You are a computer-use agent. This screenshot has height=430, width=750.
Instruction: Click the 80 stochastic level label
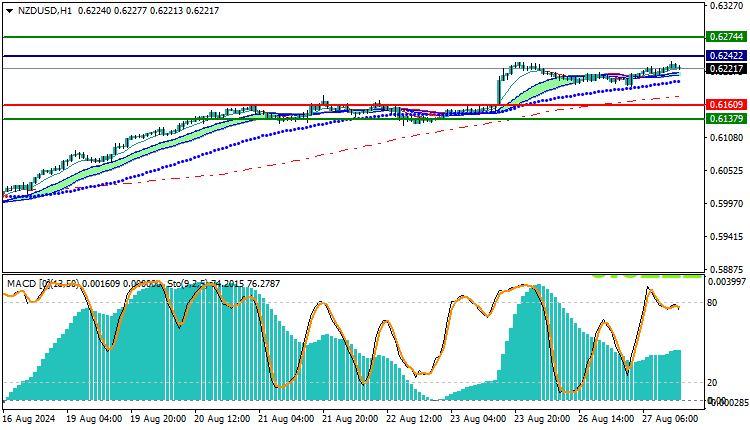[712, 303]
